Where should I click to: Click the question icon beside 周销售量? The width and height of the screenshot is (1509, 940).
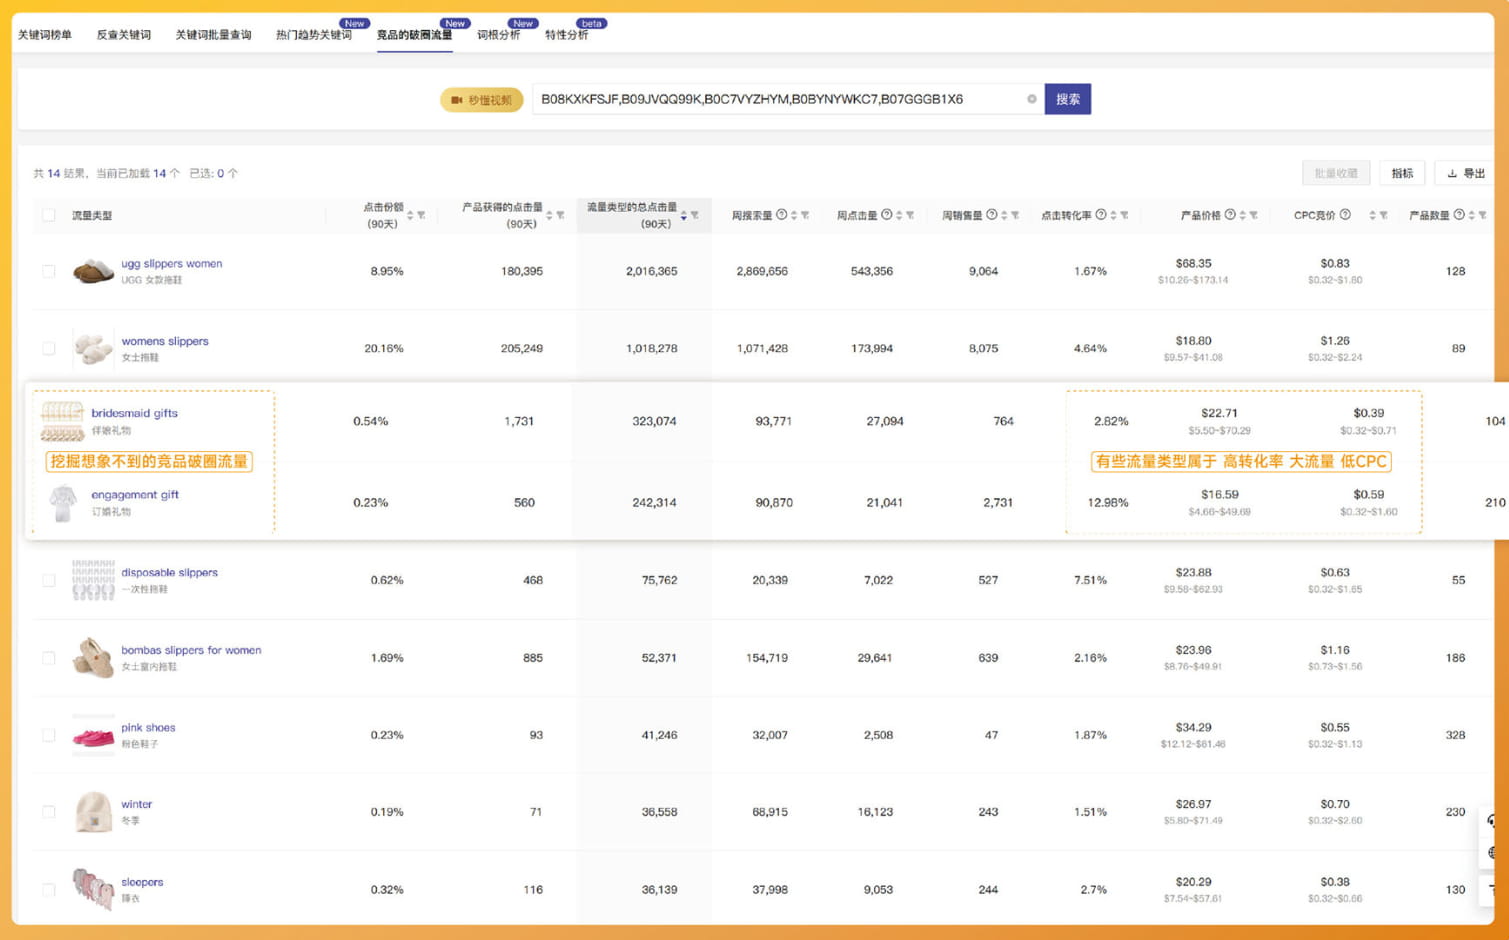pyautogui.click(x=992, y=215)
